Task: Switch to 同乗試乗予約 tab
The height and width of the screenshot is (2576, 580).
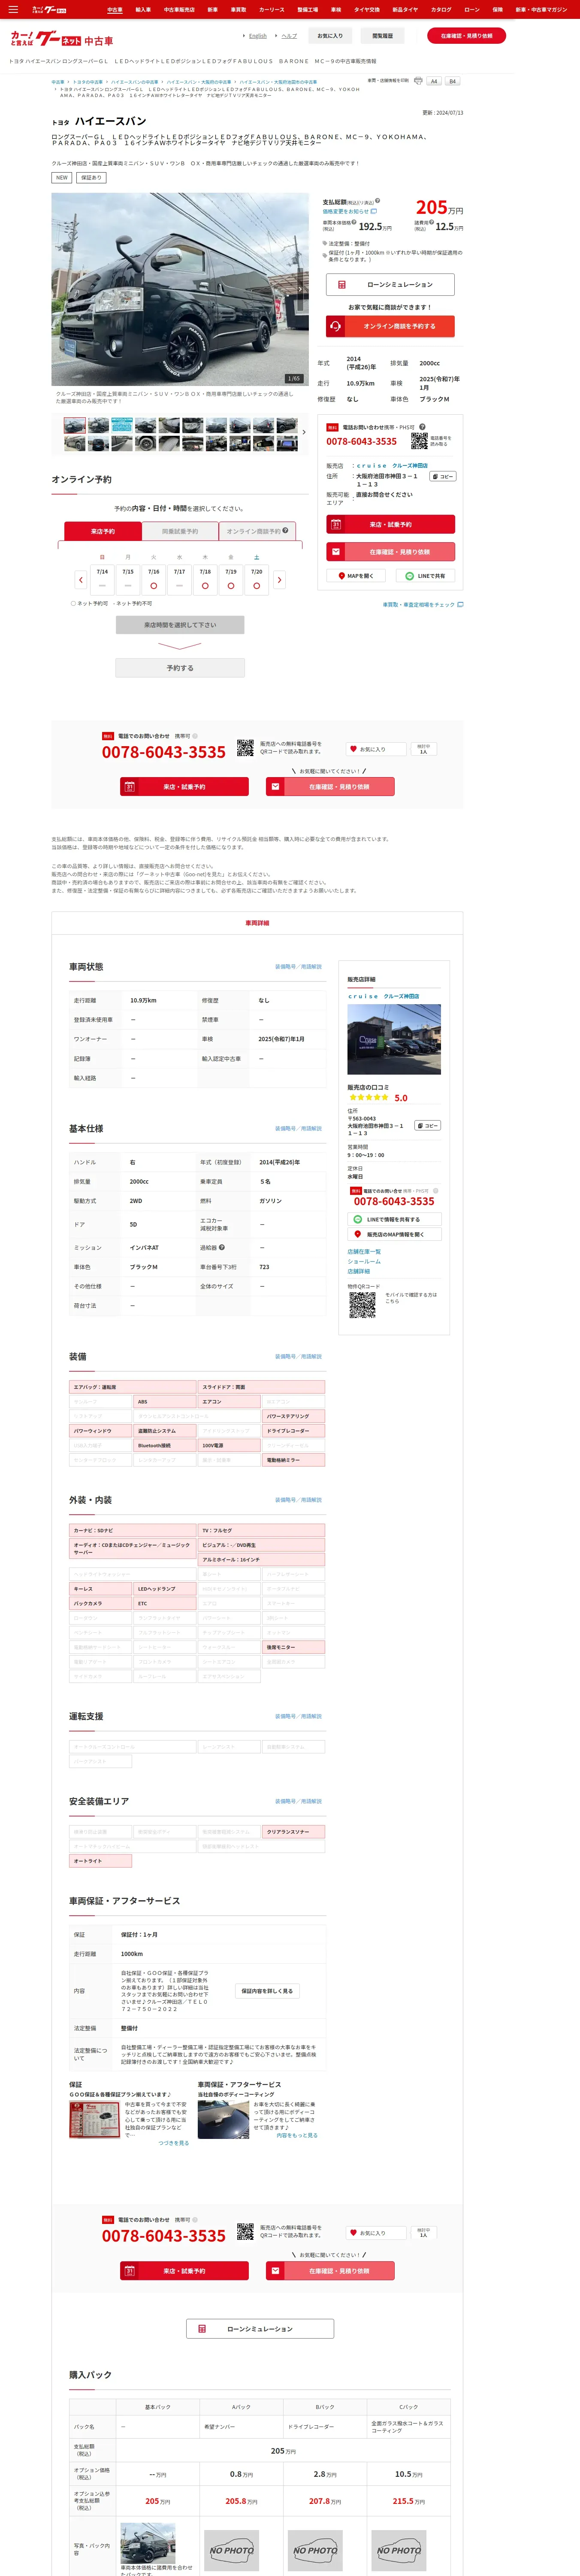Action: [180, 531]
